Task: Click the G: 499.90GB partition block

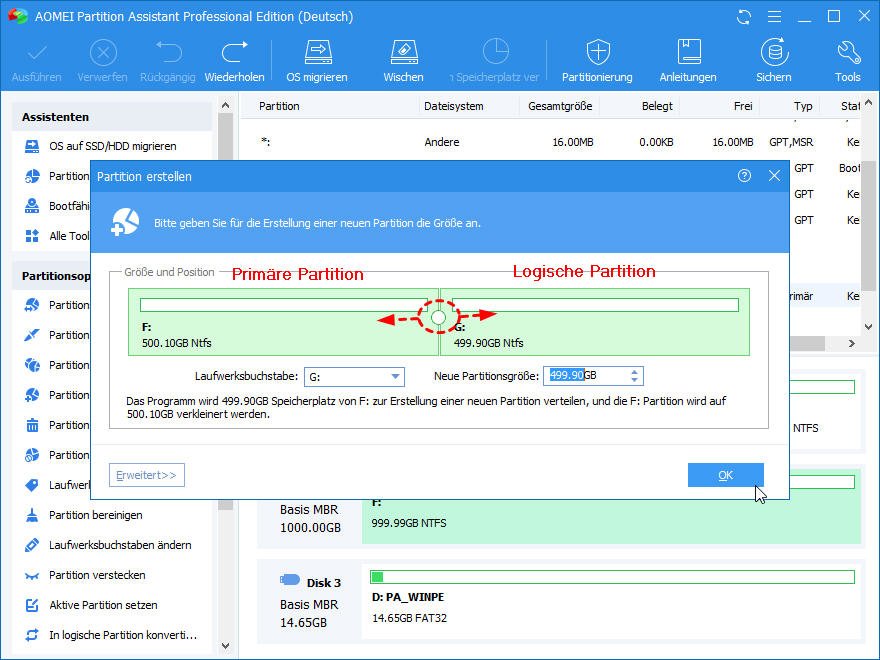Action: [x=595, y=322]
